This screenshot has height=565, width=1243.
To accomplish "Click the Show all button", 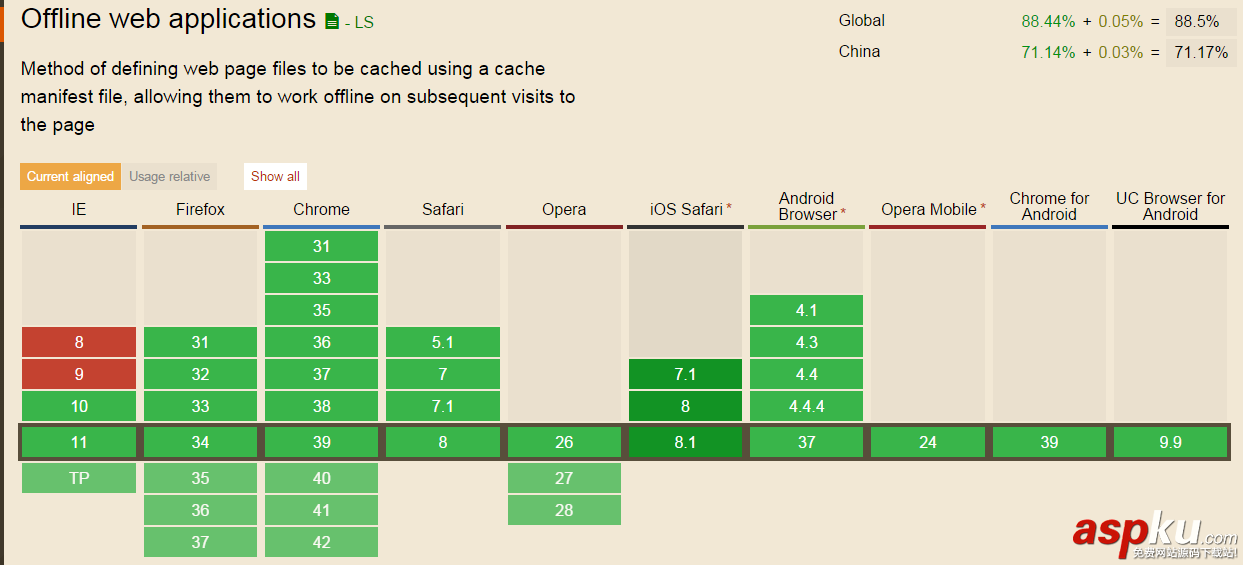I will click(x=275, y=177).
